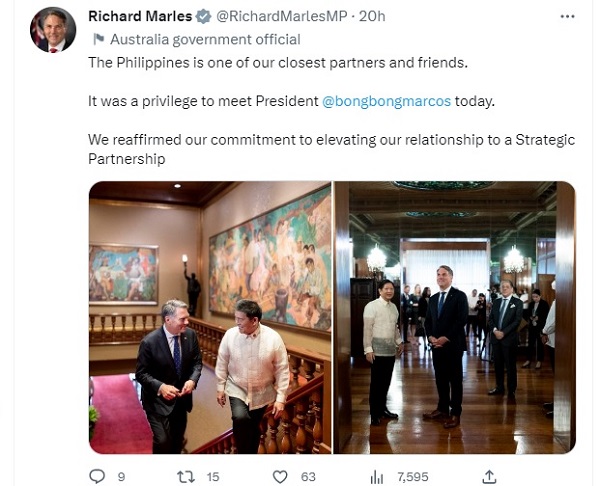Click the reply speech bubble icon
This screenshot has height=486, width=600.
tap(97, 477)
